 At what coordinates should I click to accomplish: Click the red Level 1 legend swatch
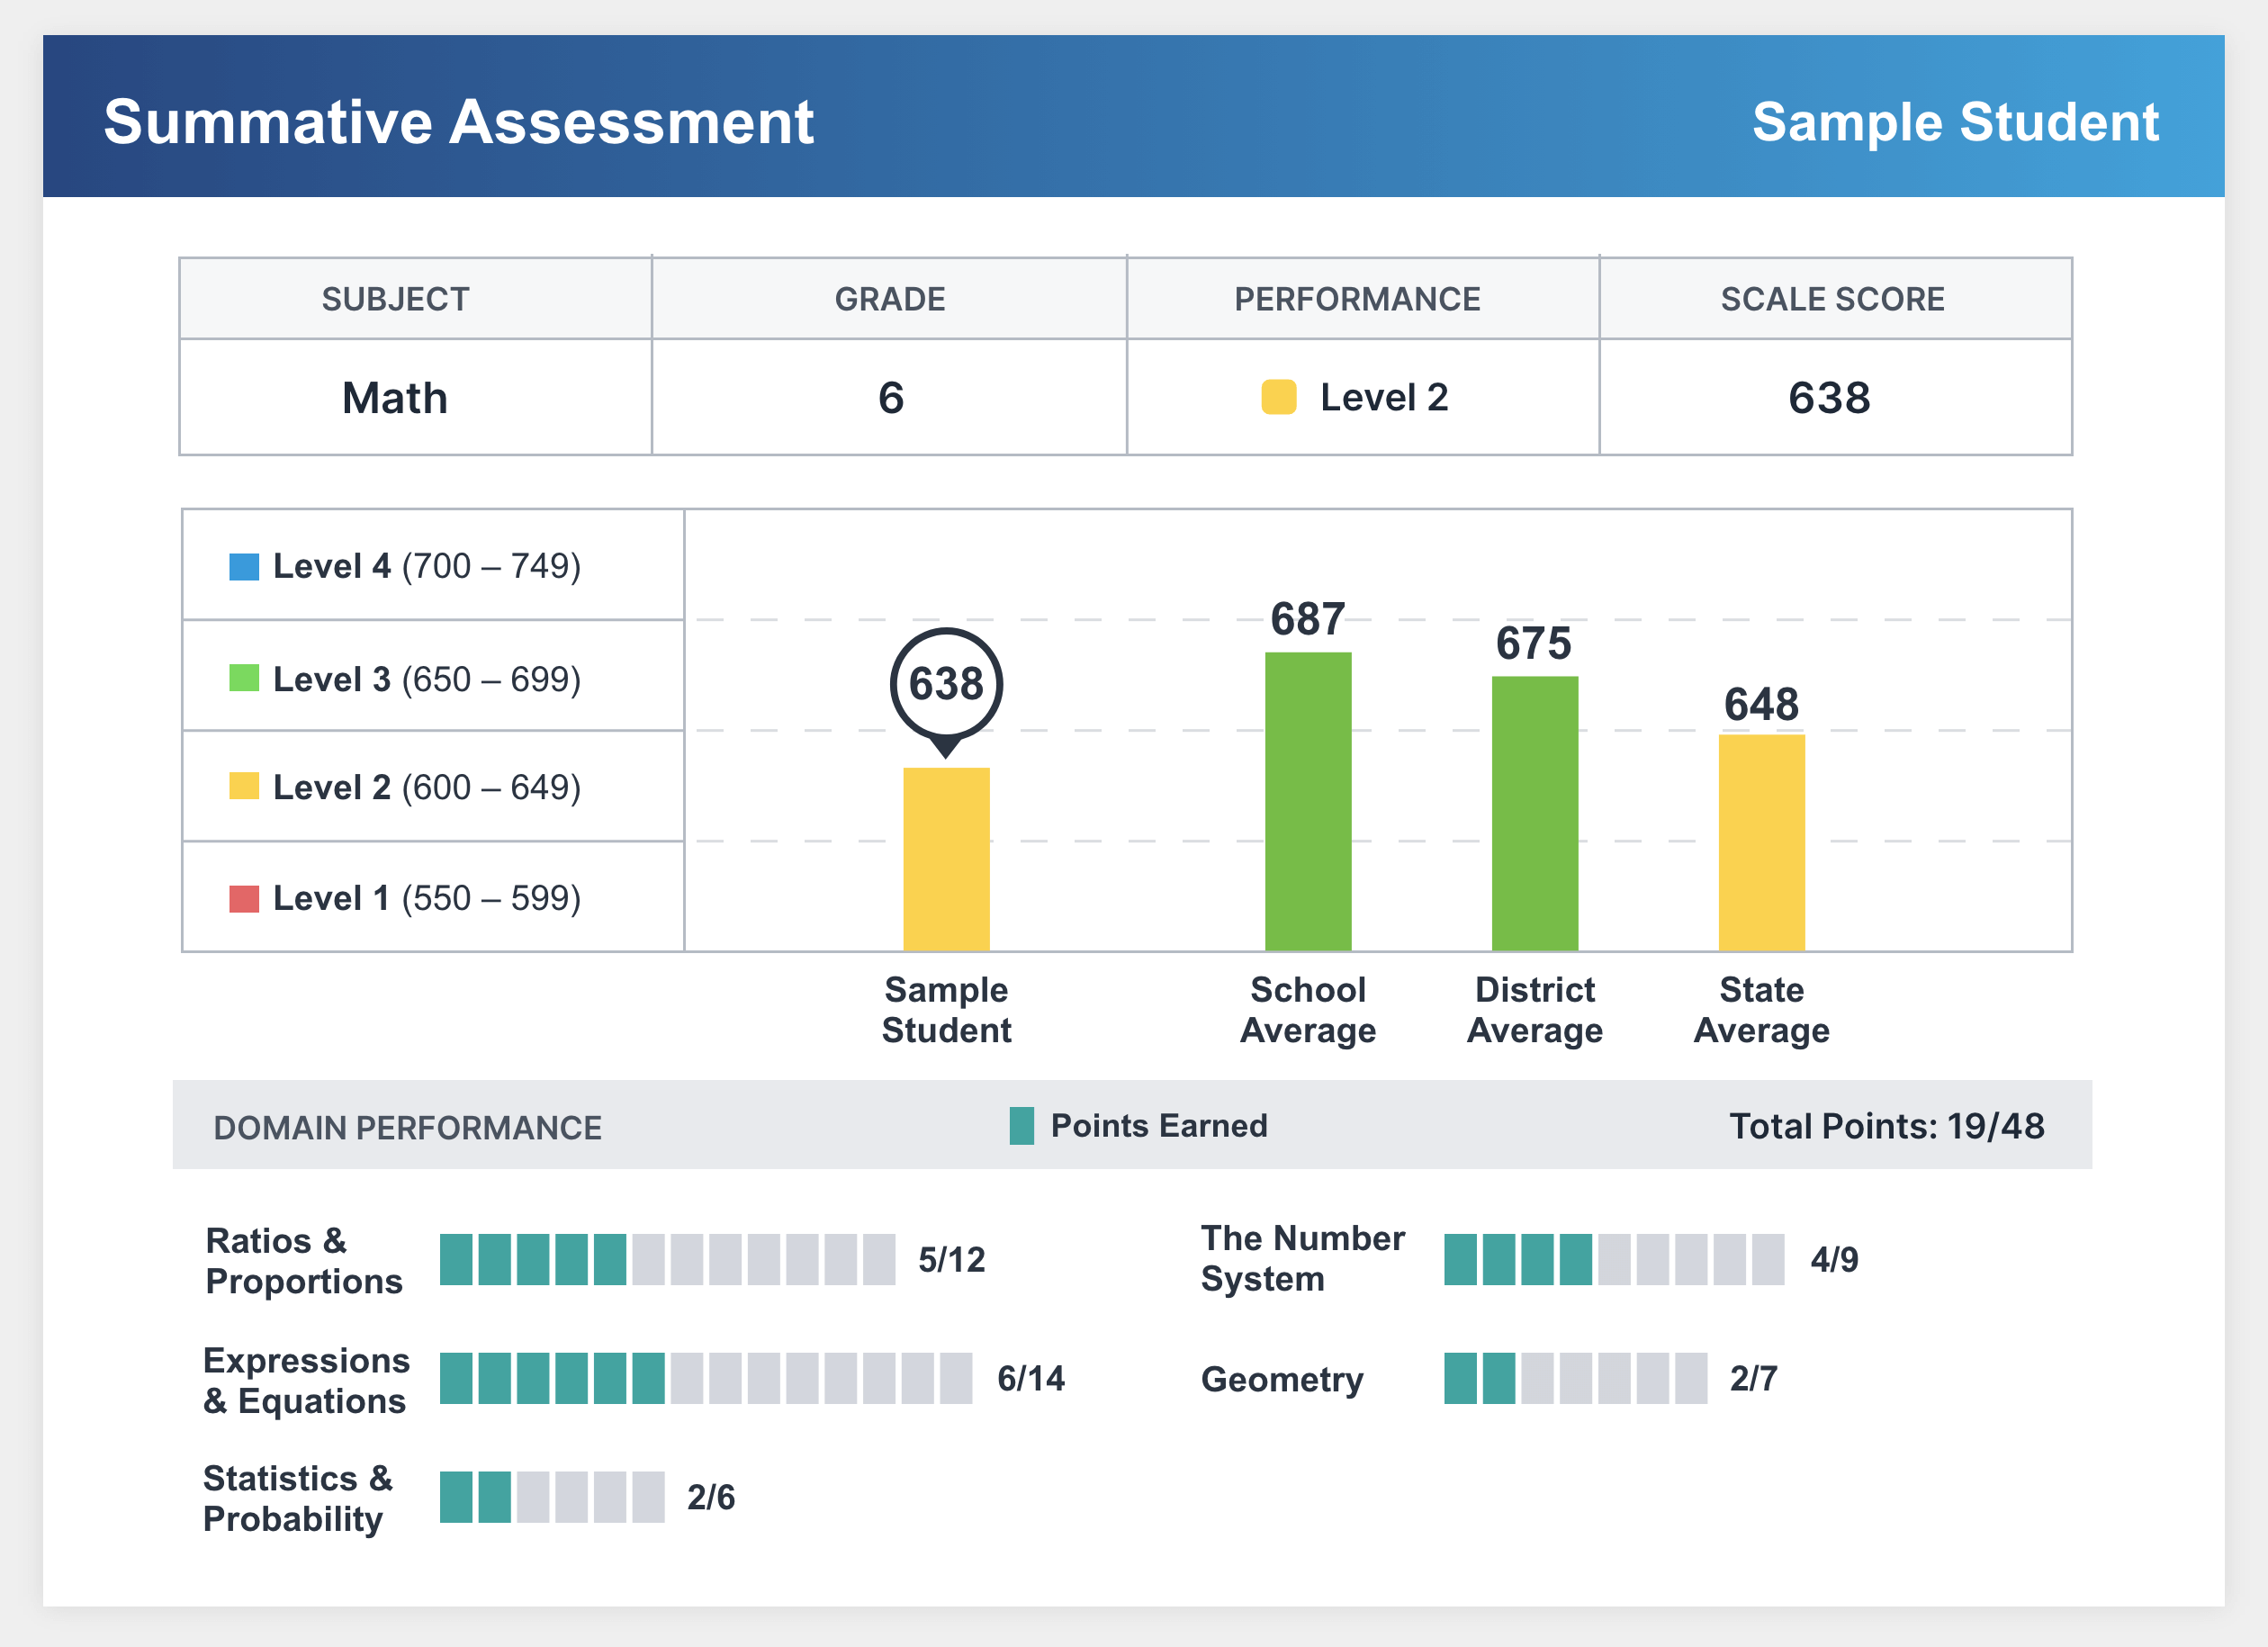(x=244, y=898)
